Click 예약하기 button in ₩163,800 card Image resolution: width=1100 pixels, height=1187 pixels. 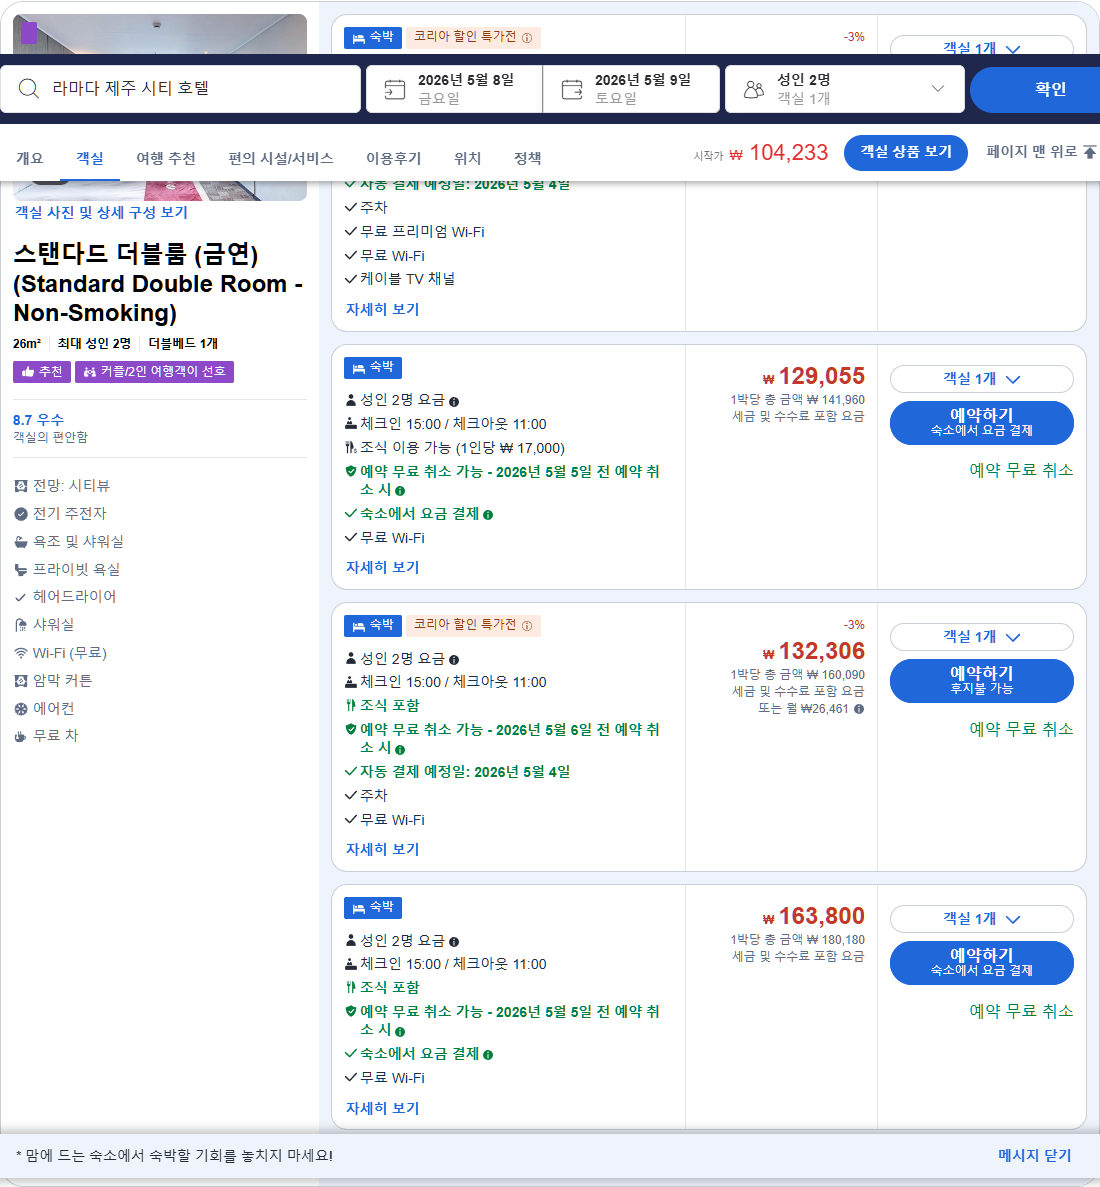click(x=981, y=963)
